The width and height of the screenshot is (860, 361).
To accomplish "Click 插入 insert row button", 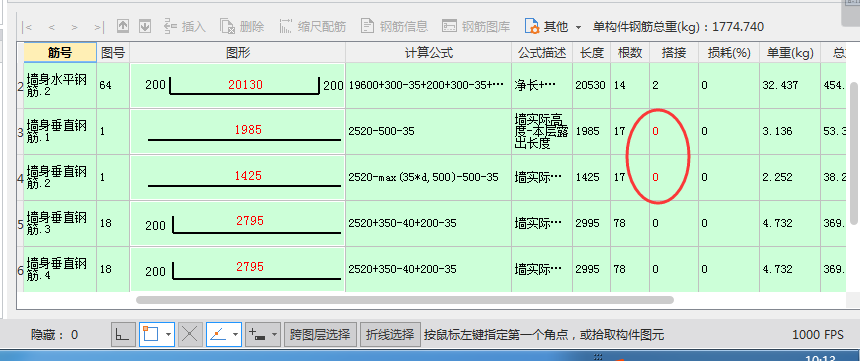I will tap(185, 26).
